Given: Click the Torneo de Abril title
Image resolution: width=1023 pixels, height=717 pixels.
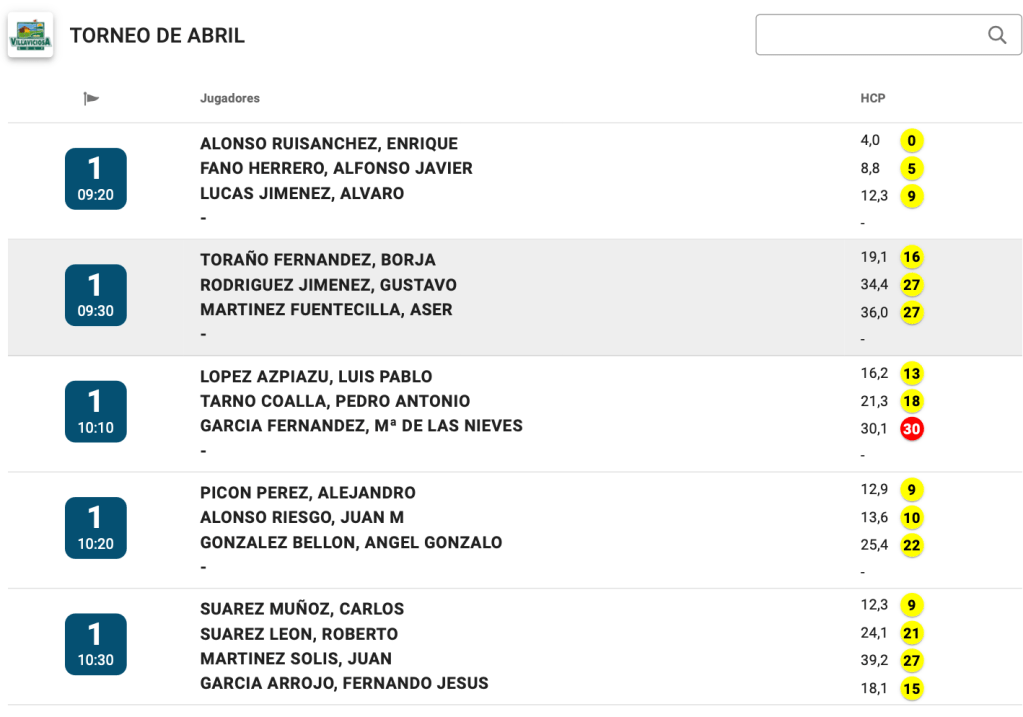Looking at the screenshot, I should (x=157, y=36).
